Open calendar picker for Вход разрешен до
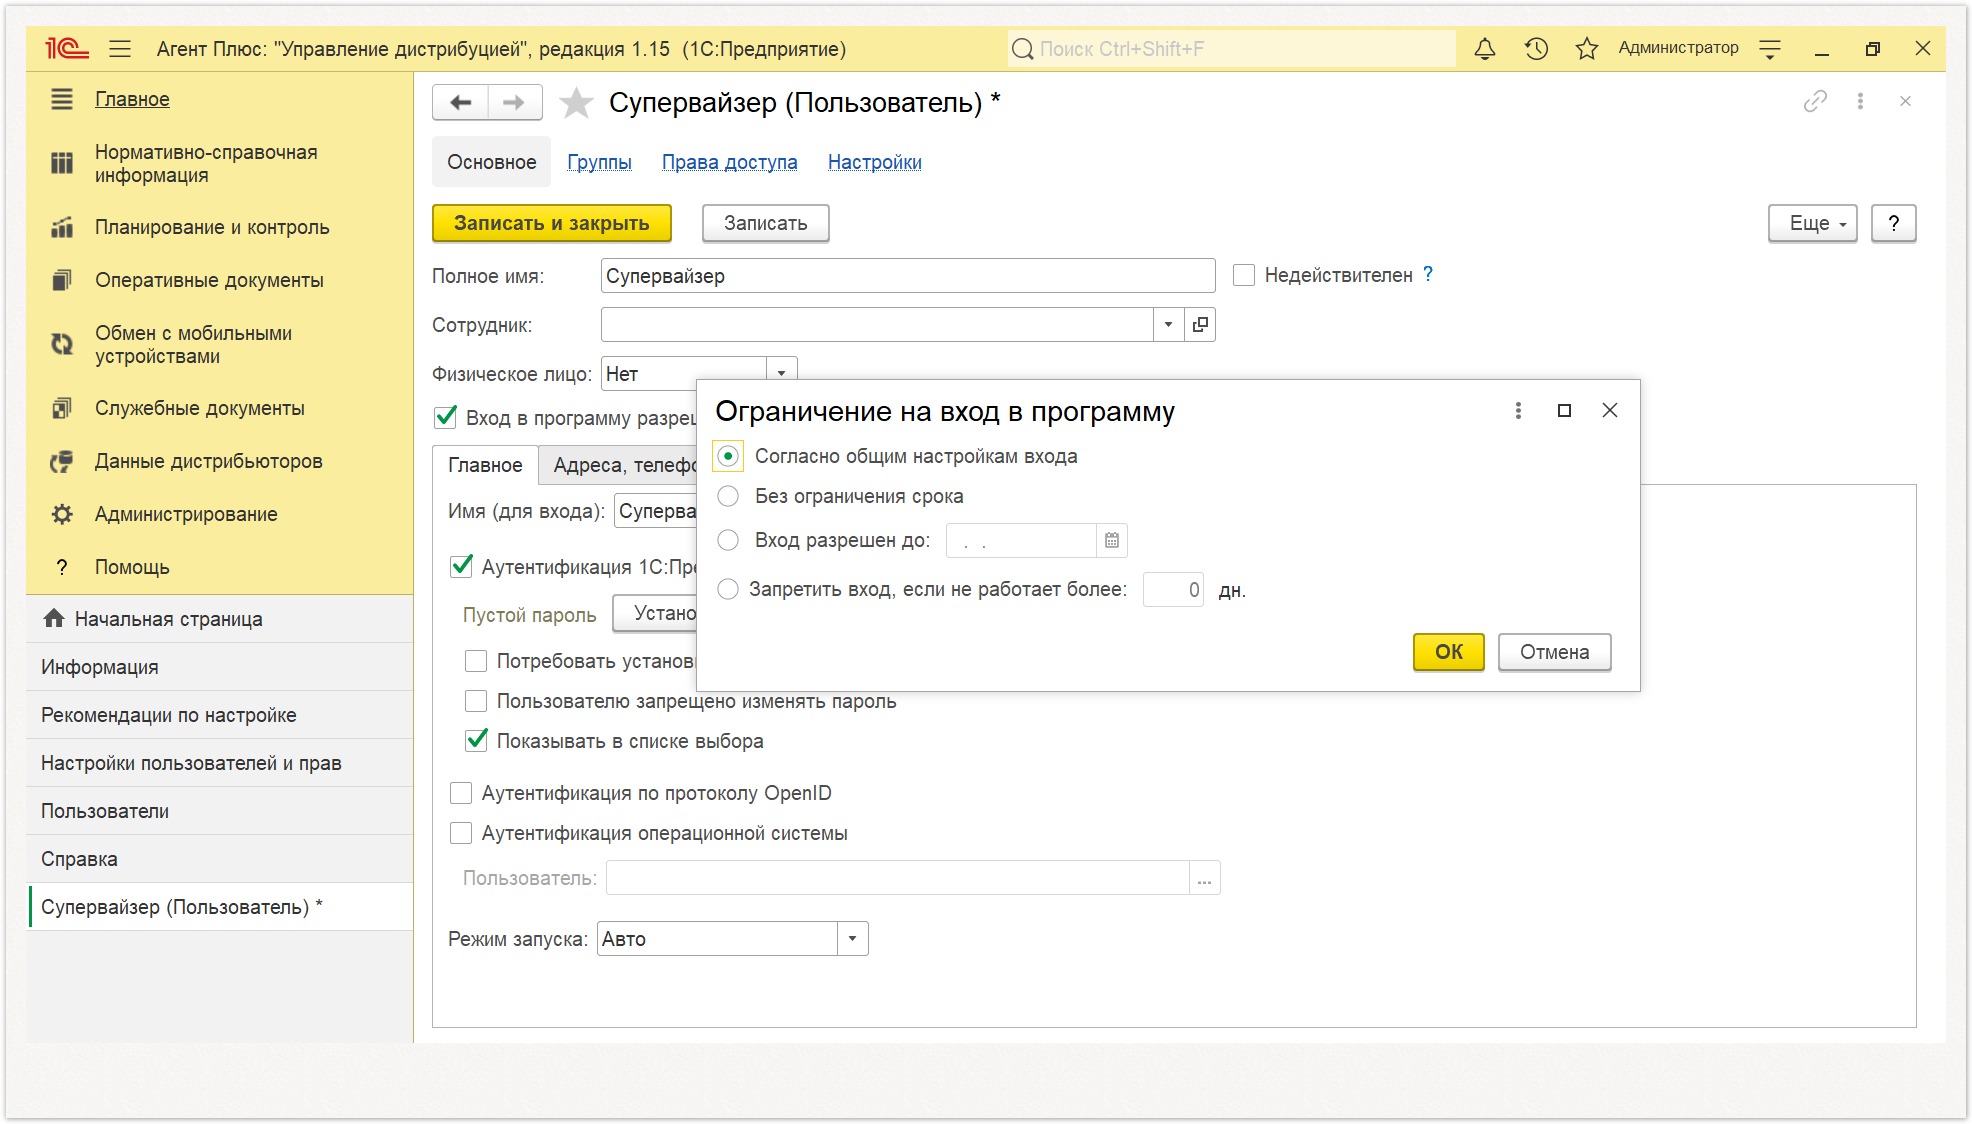The image size is (1972, 1124). pyautogui.click(x=1111, y=540)
